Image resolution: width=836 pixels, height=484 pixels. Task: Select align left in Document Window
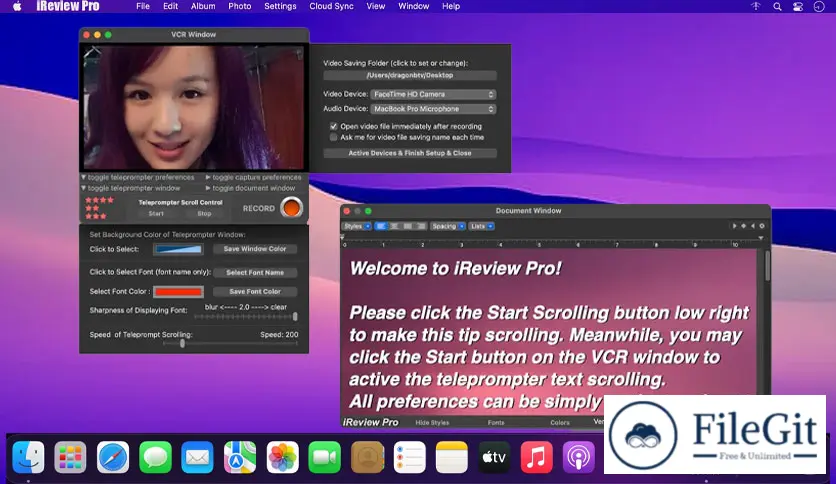click(381, 226)
